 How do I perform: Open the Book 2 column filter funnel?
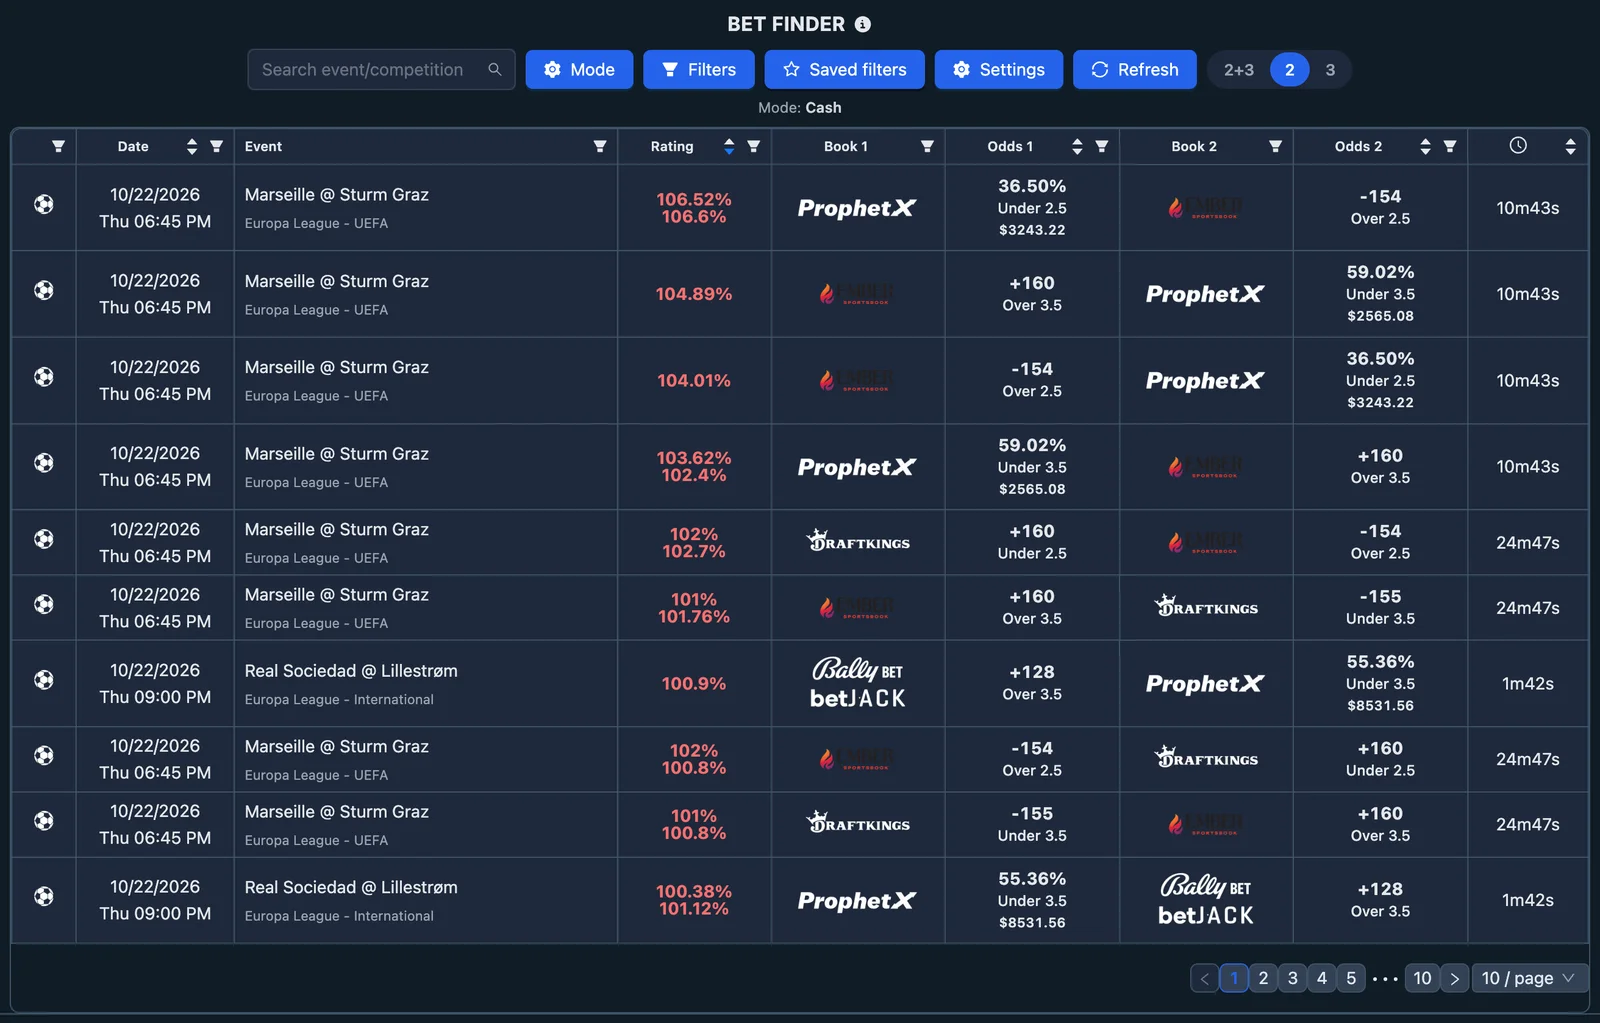1275,146
